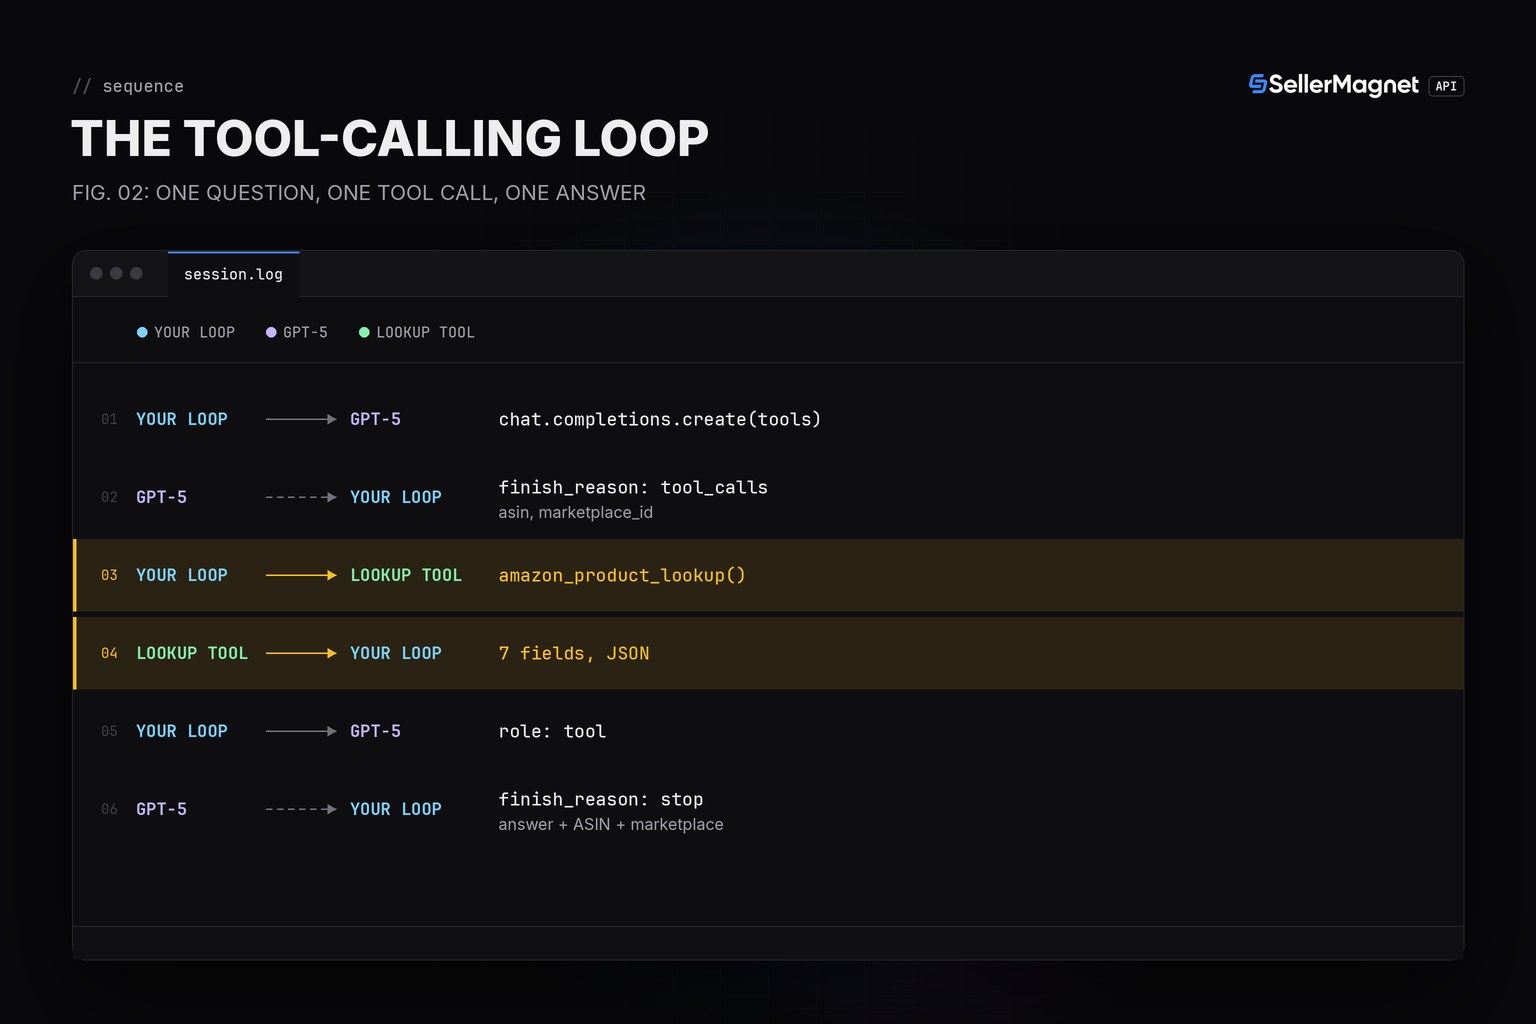Click "answer + ASIN + marketplace" subtext

coord(611,824)
